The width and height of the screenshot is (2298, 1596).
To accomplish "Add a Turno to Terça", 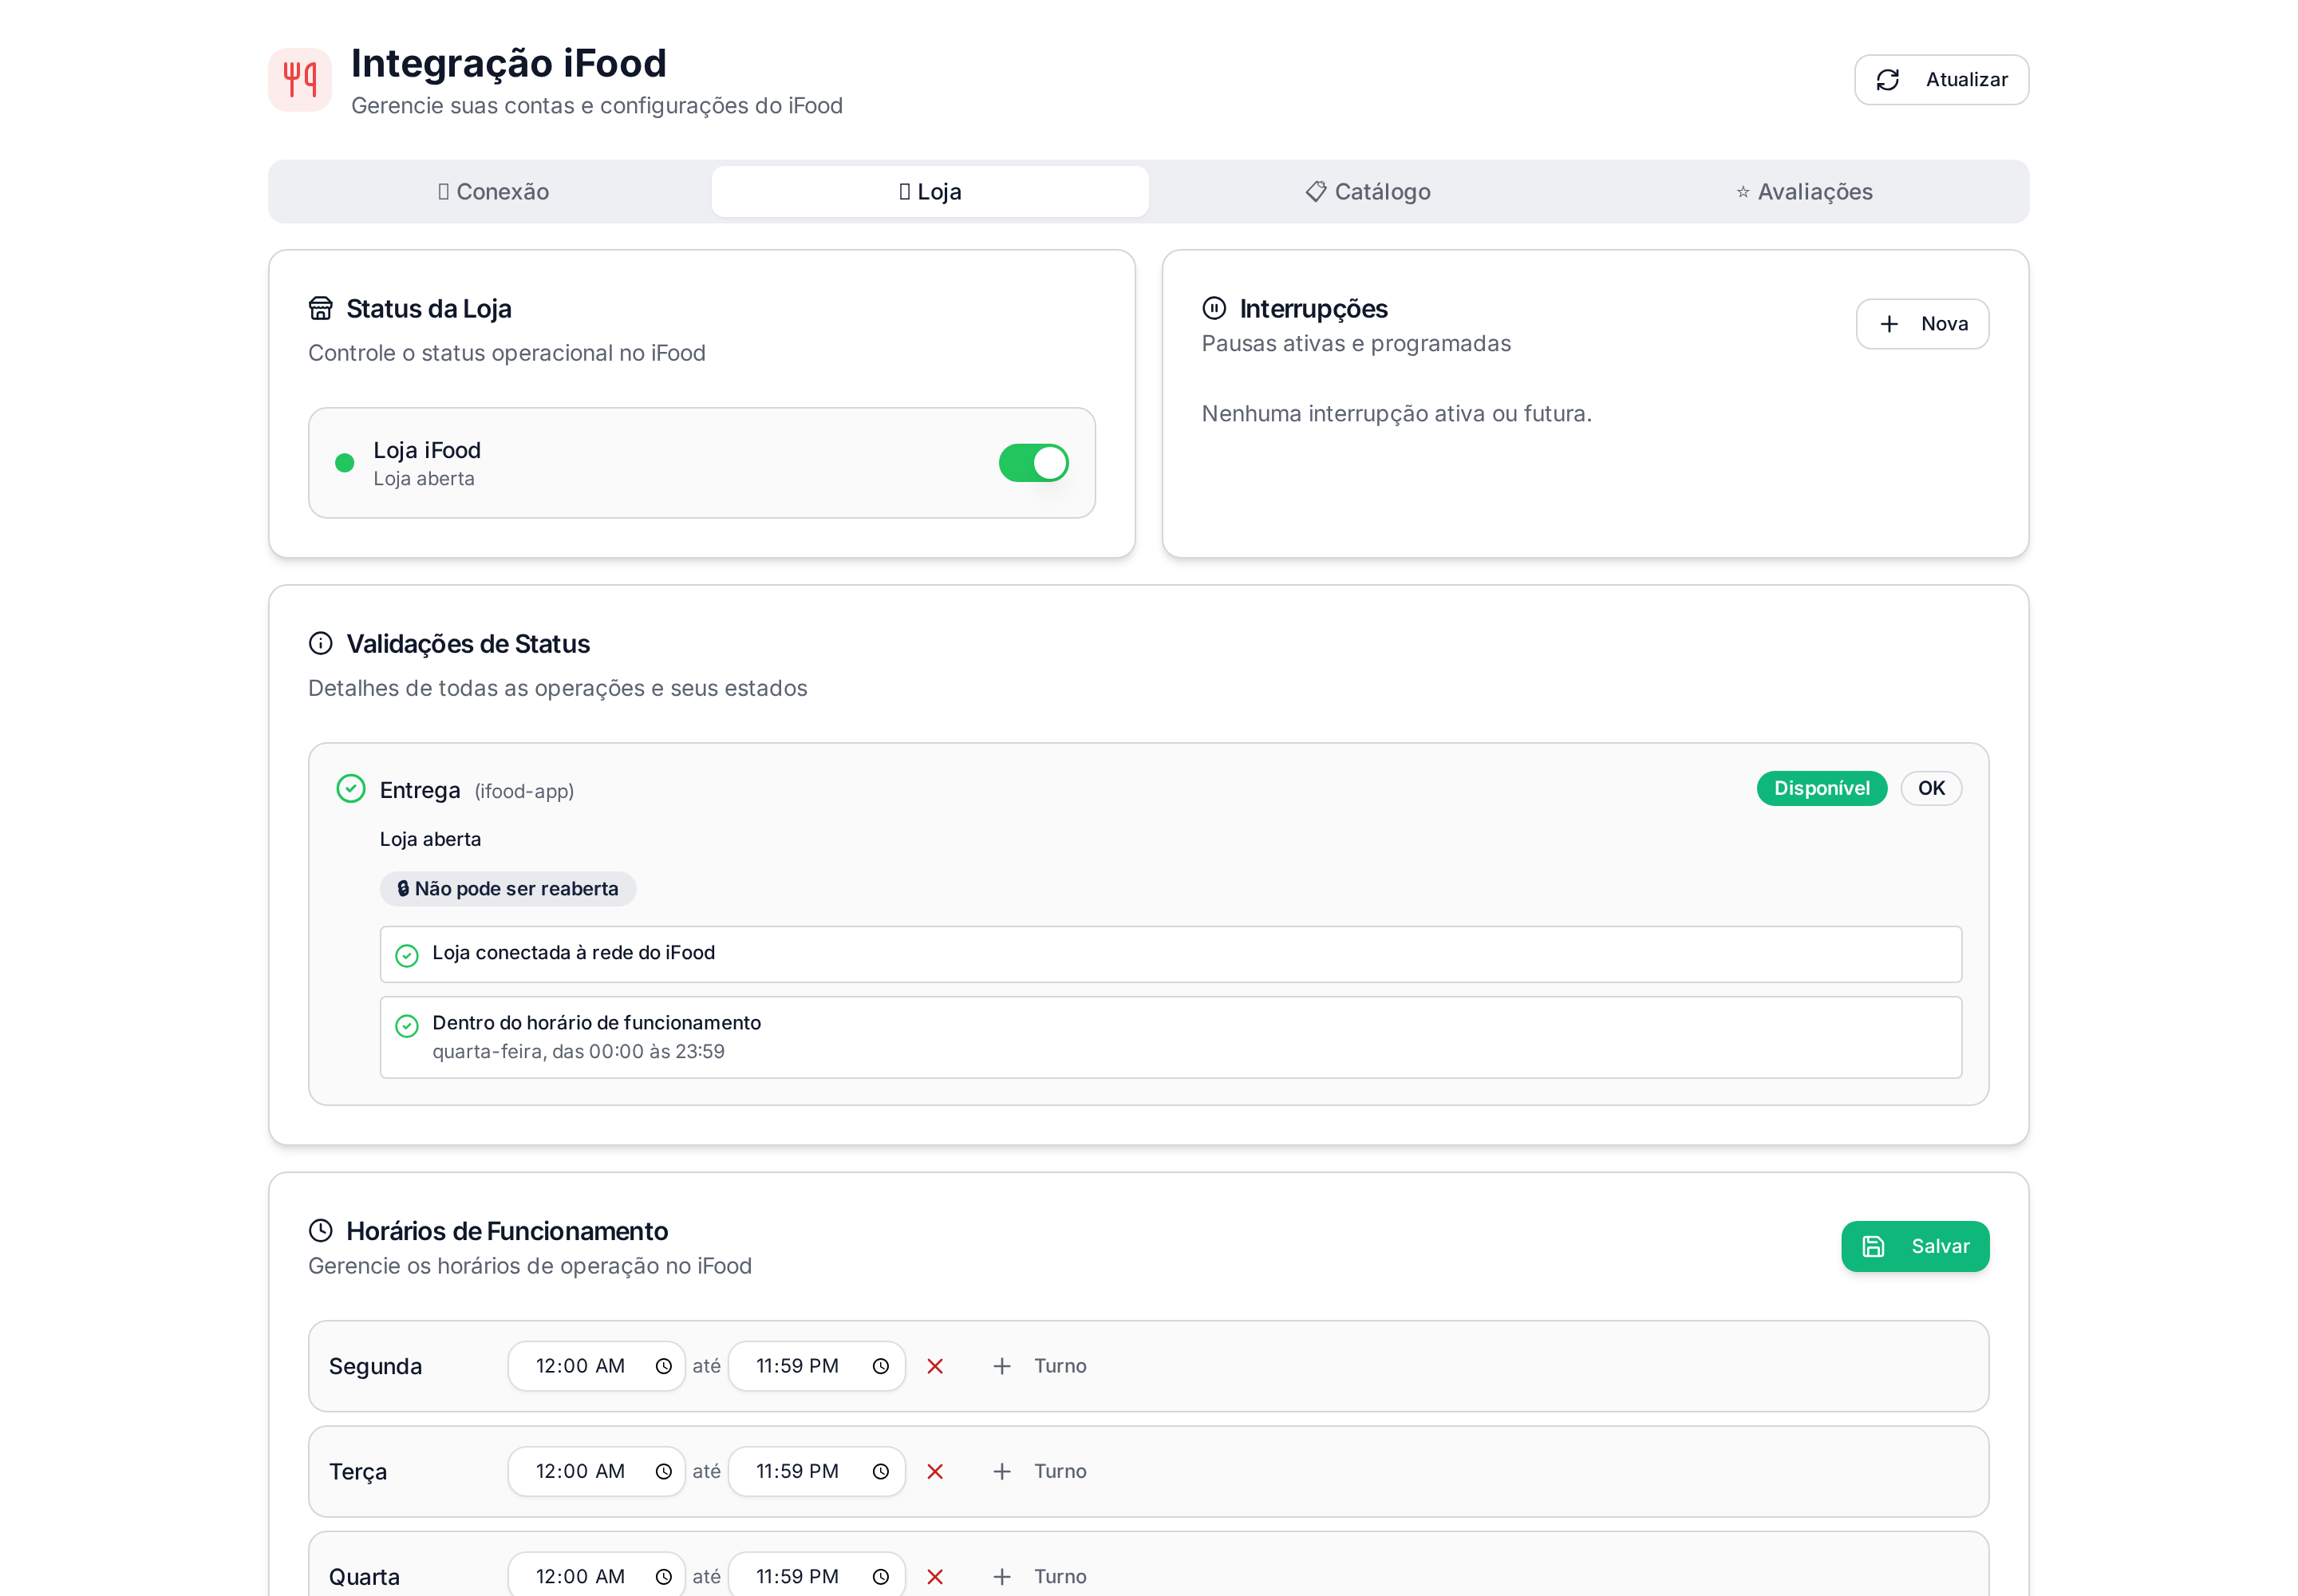I will tap(1038, 1471).
